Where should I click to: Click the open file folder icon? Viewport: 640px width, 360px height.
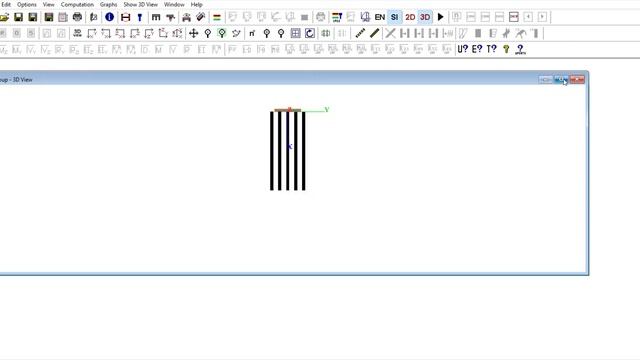(x=4, y=17)
